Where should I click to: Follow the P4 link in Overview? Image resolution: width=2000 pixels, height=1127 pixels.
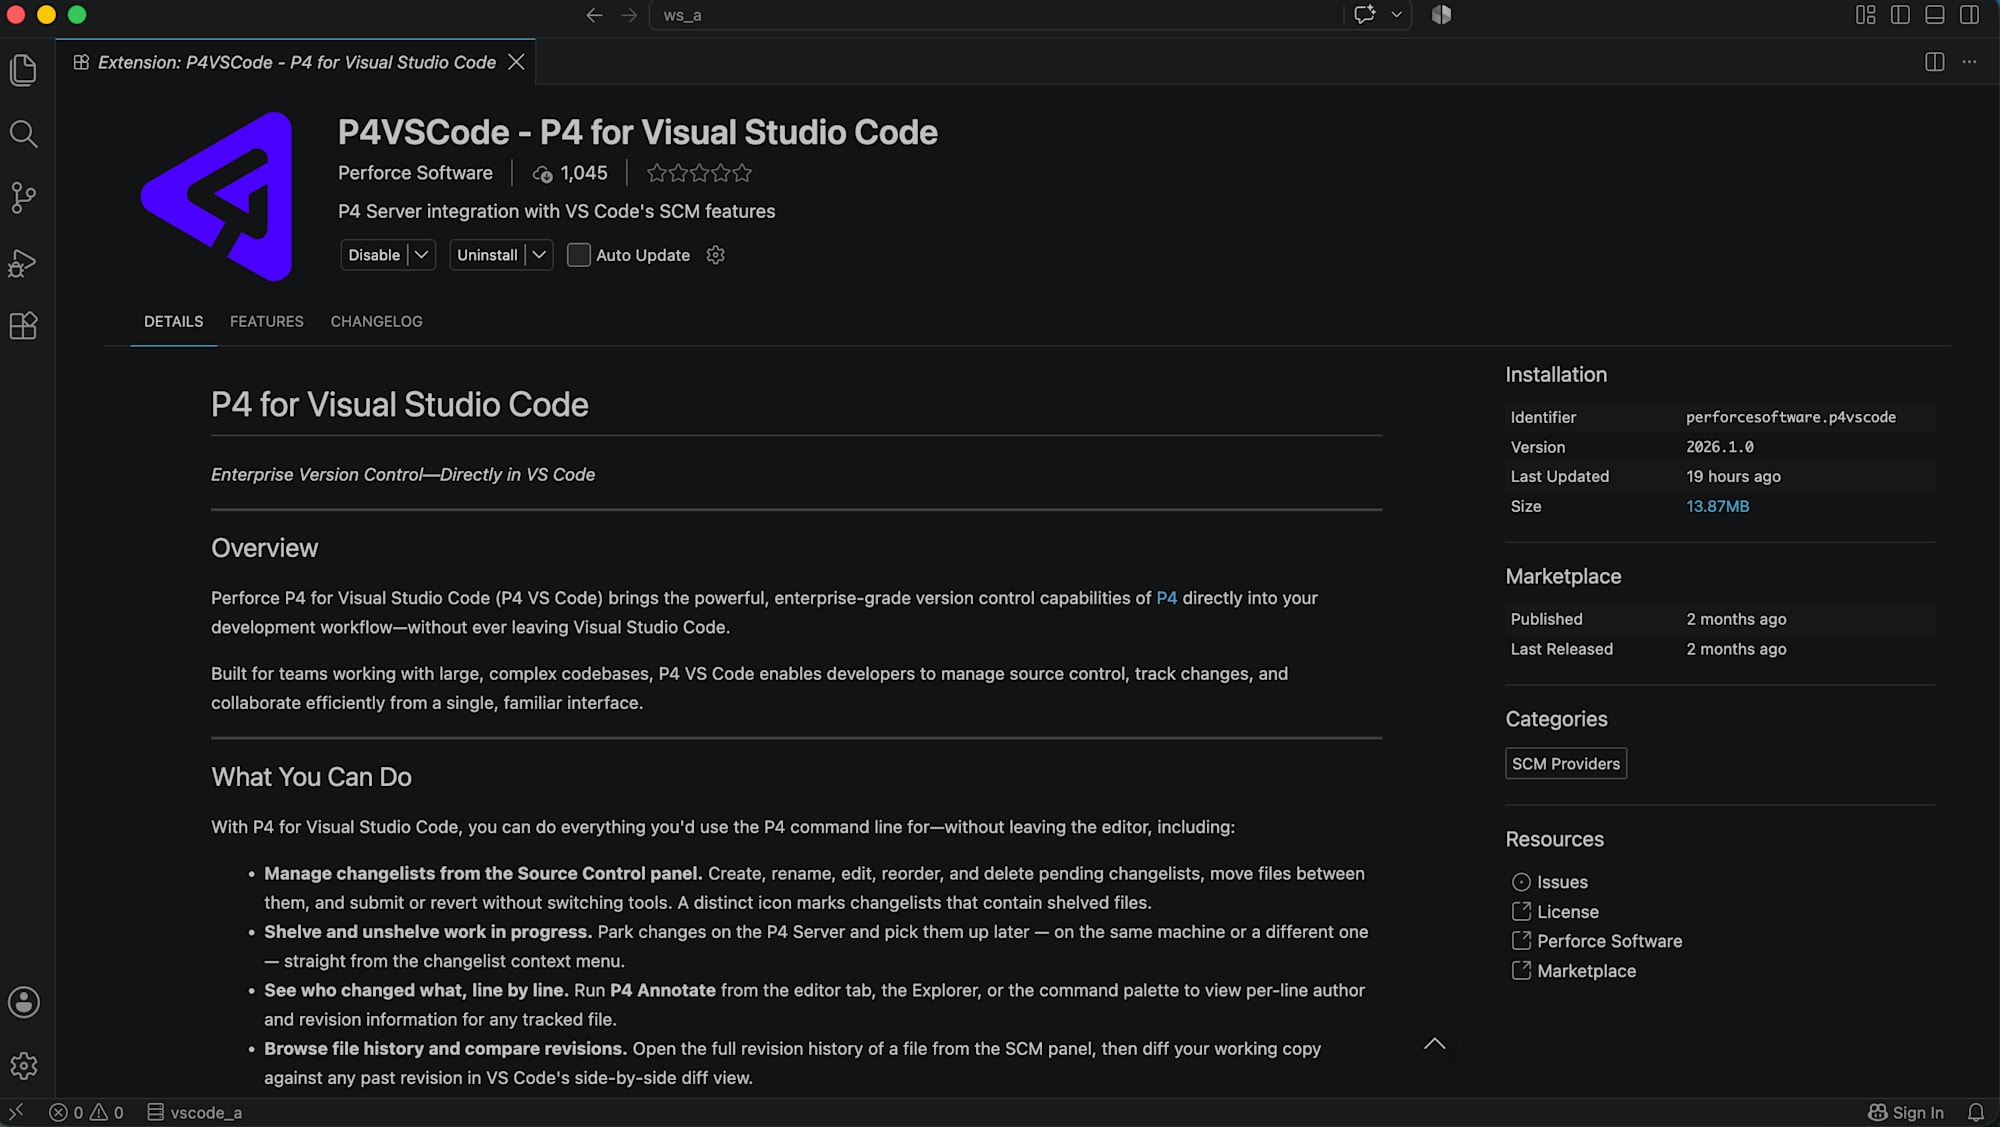[x=1167, y=598]
